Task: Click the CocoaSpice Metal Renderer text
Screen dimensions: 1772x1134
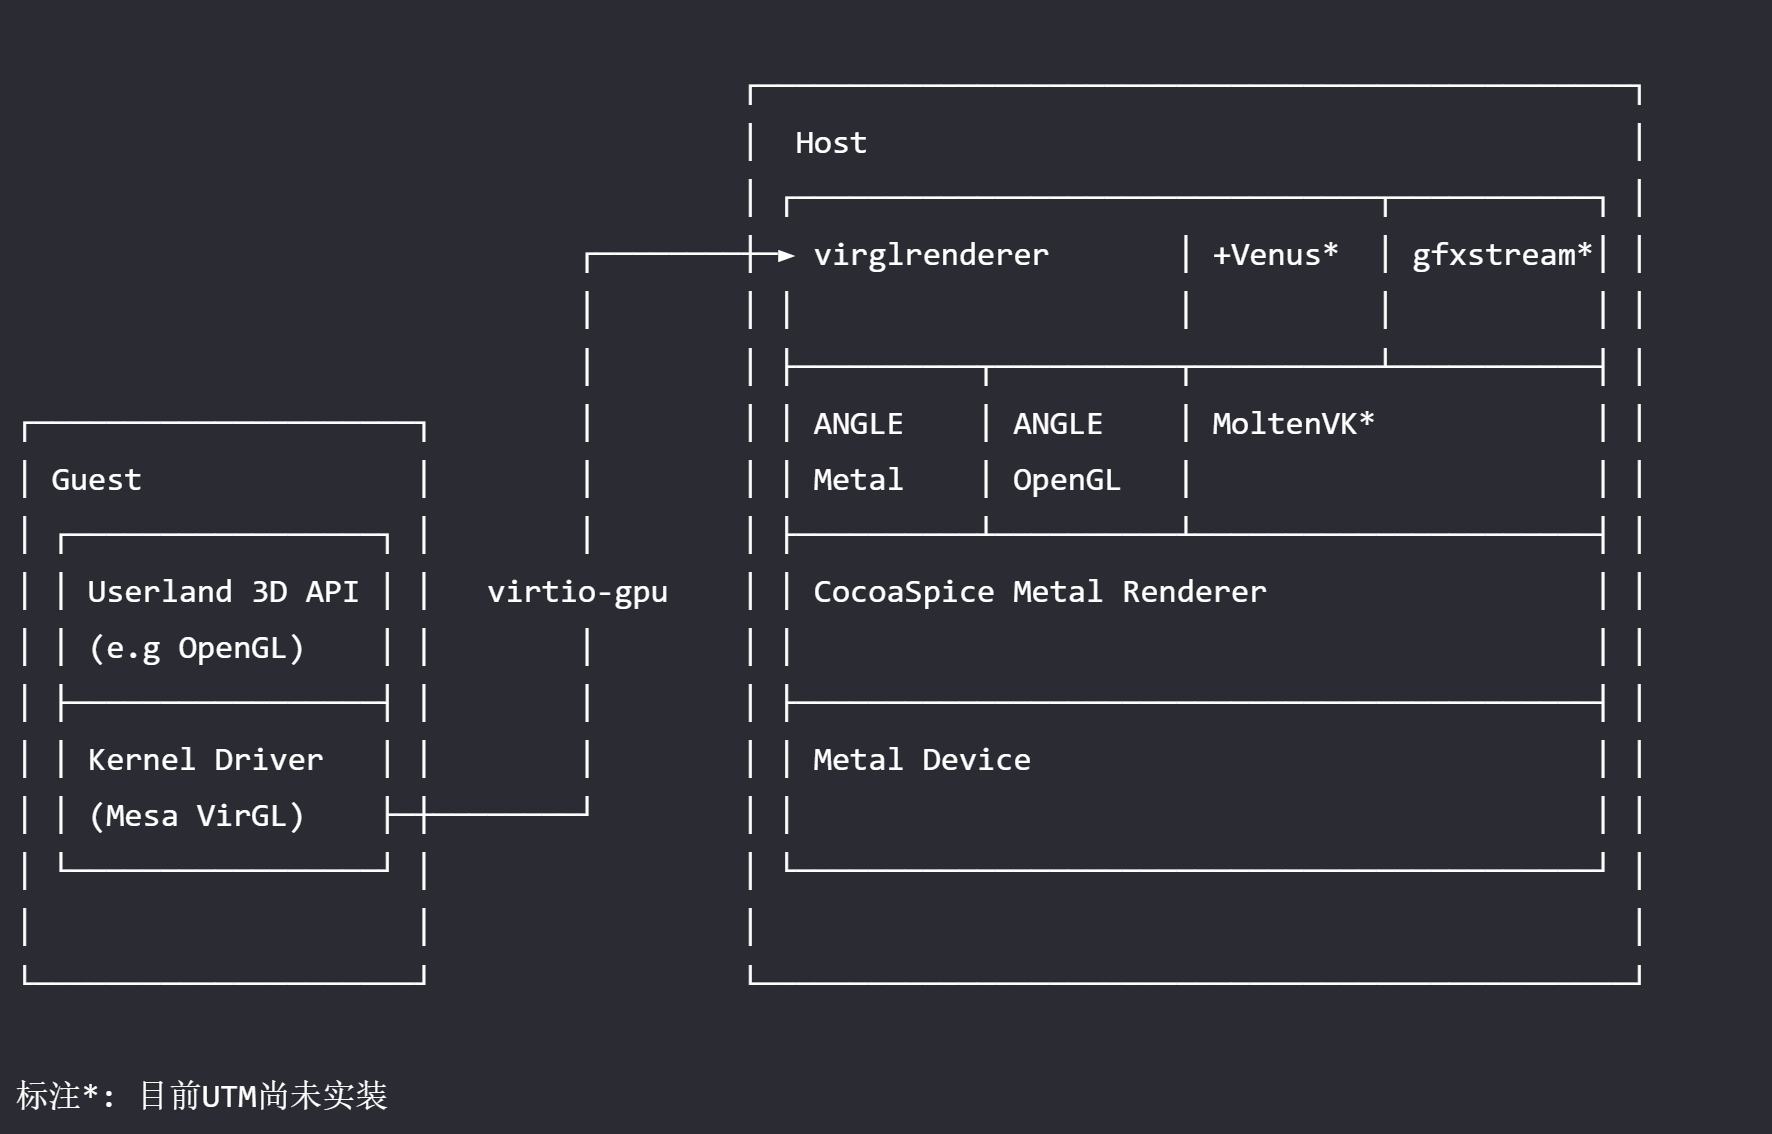Action: (1039, 592)
